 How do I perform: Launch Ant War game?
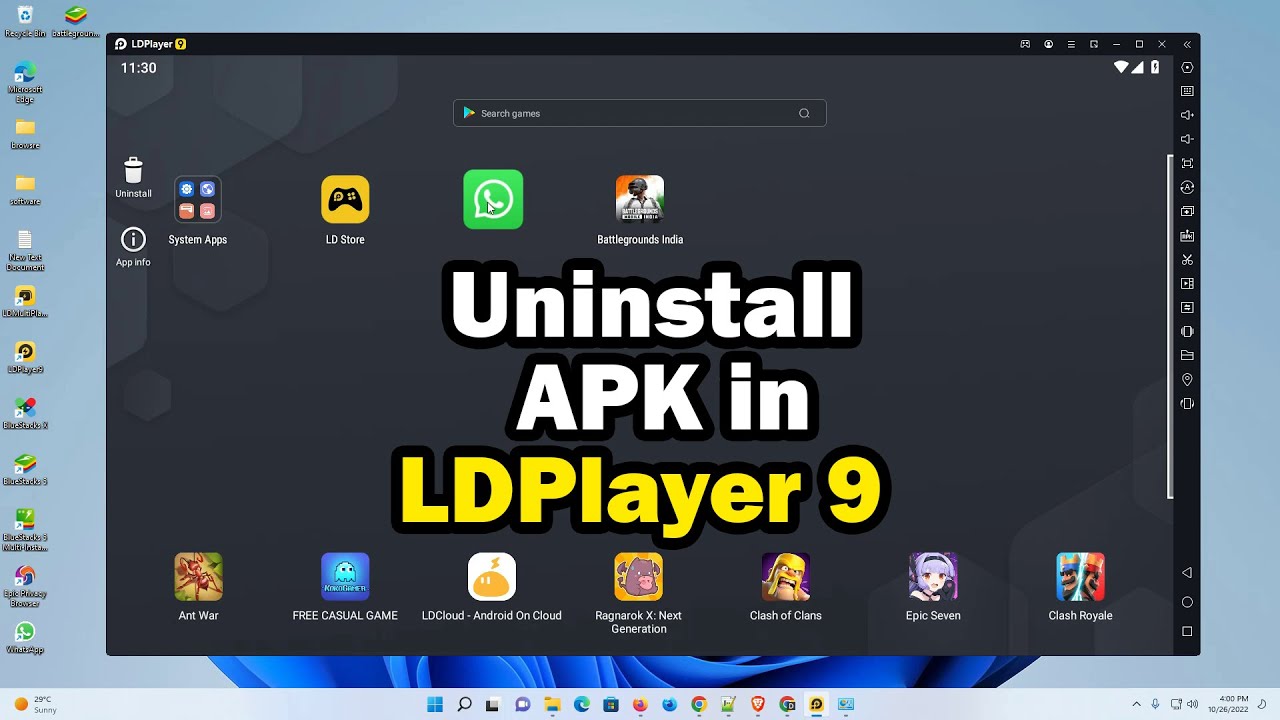(198, 577)
